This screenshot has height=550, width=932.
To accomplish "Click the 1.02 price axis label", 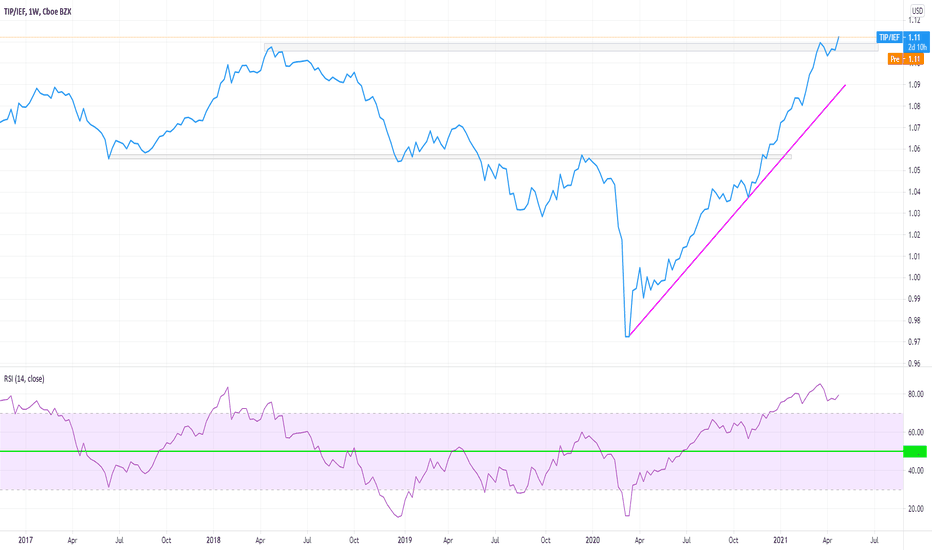I will [x=914, y=234].
